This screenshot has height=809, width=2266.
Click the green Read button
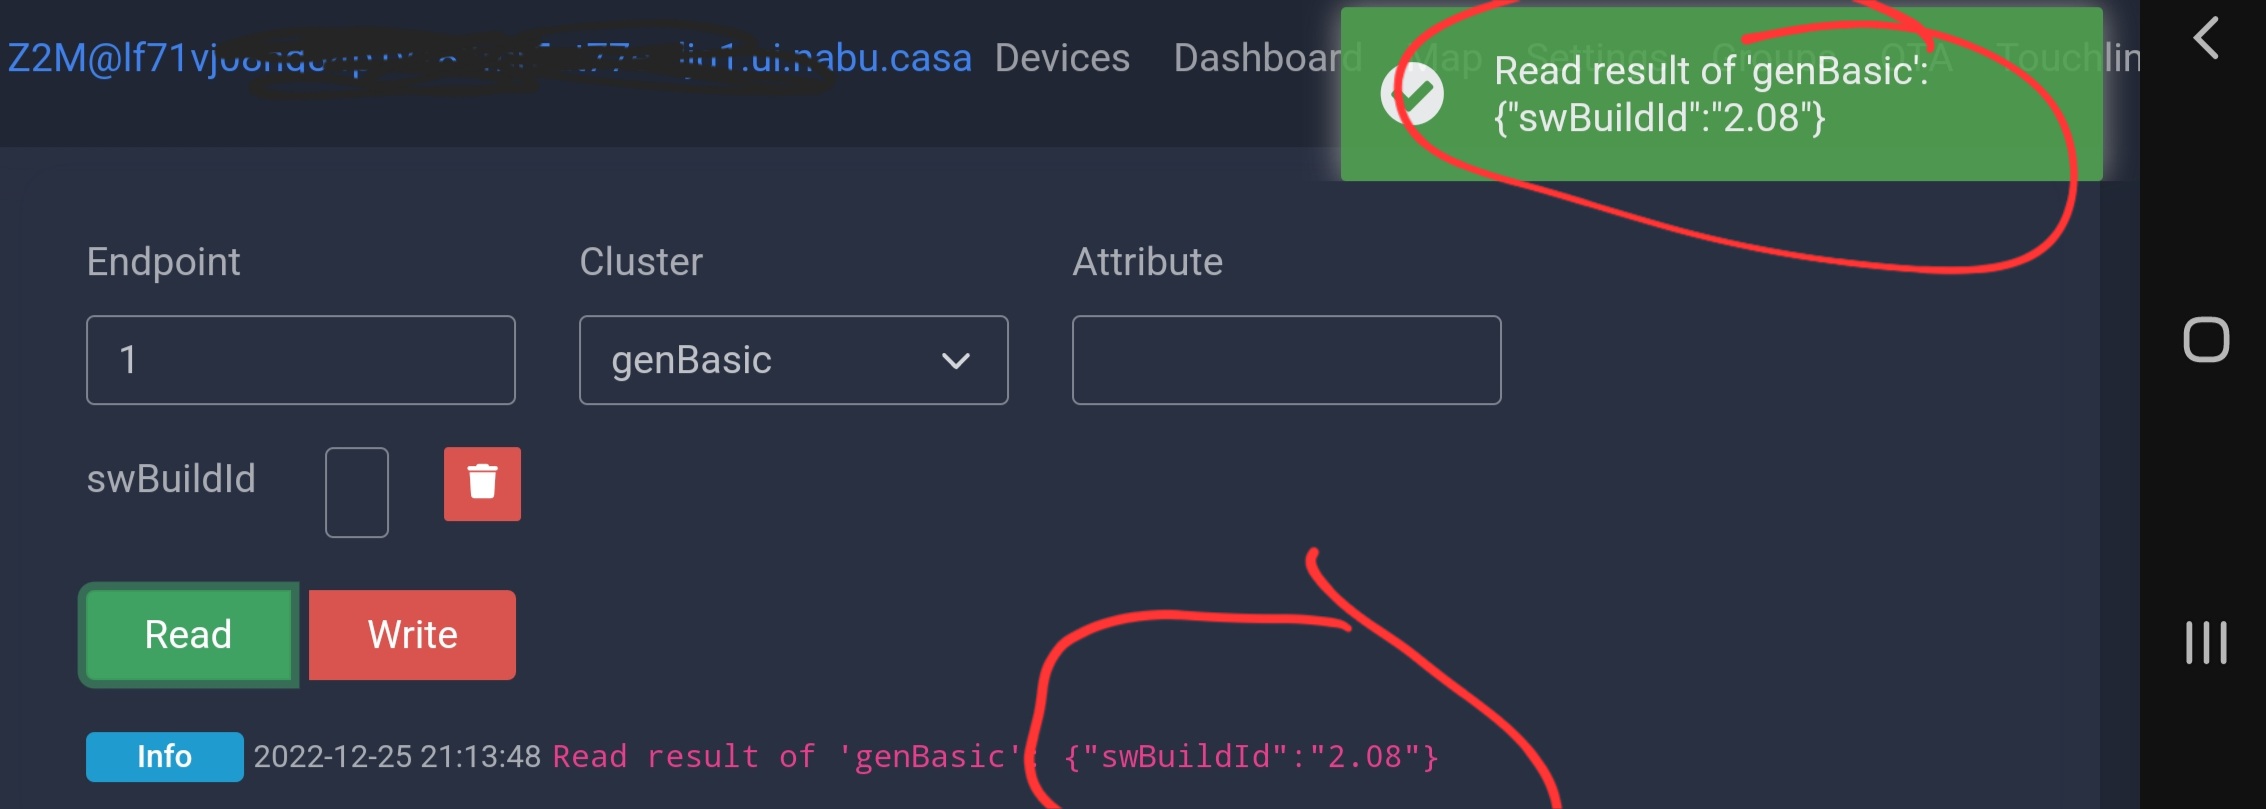[188, 635]
